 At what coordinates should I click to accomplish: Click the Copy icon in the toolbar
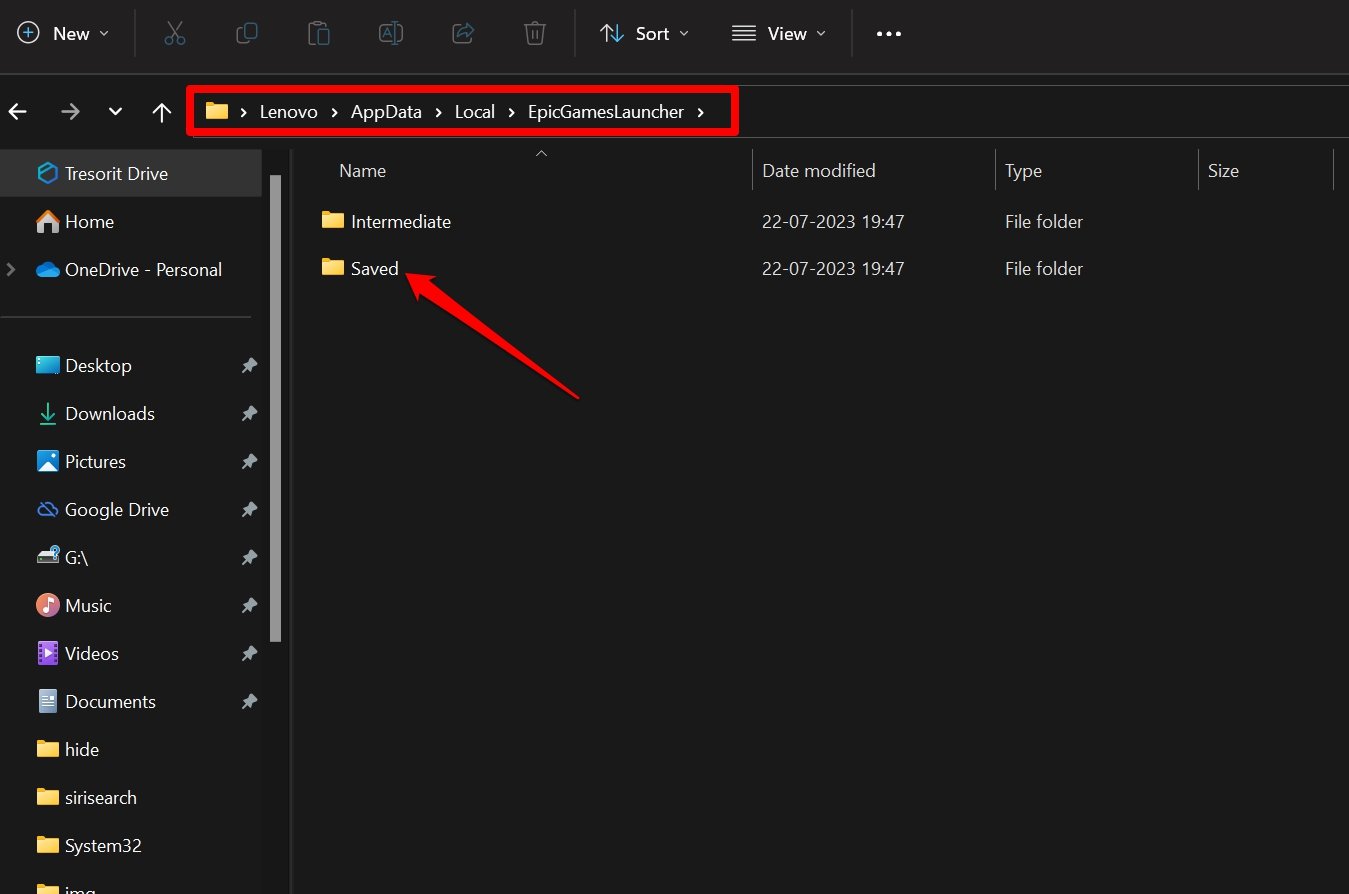(x=247, y=33)
